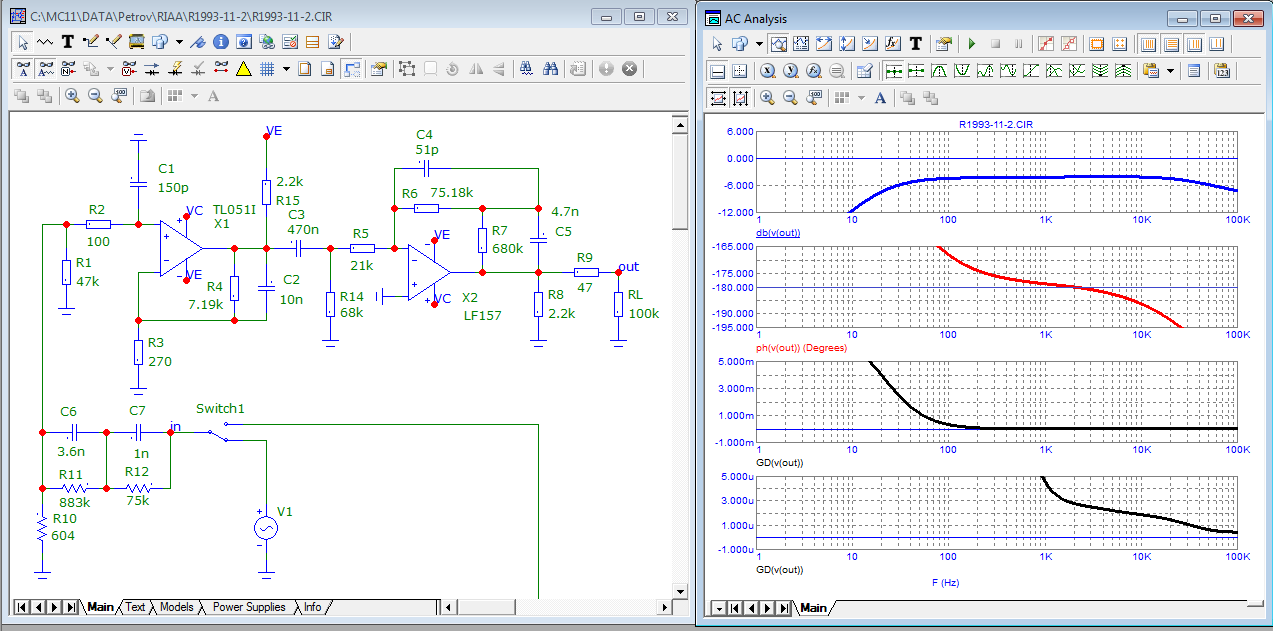Switch to the Models tab

pos(177,607)
